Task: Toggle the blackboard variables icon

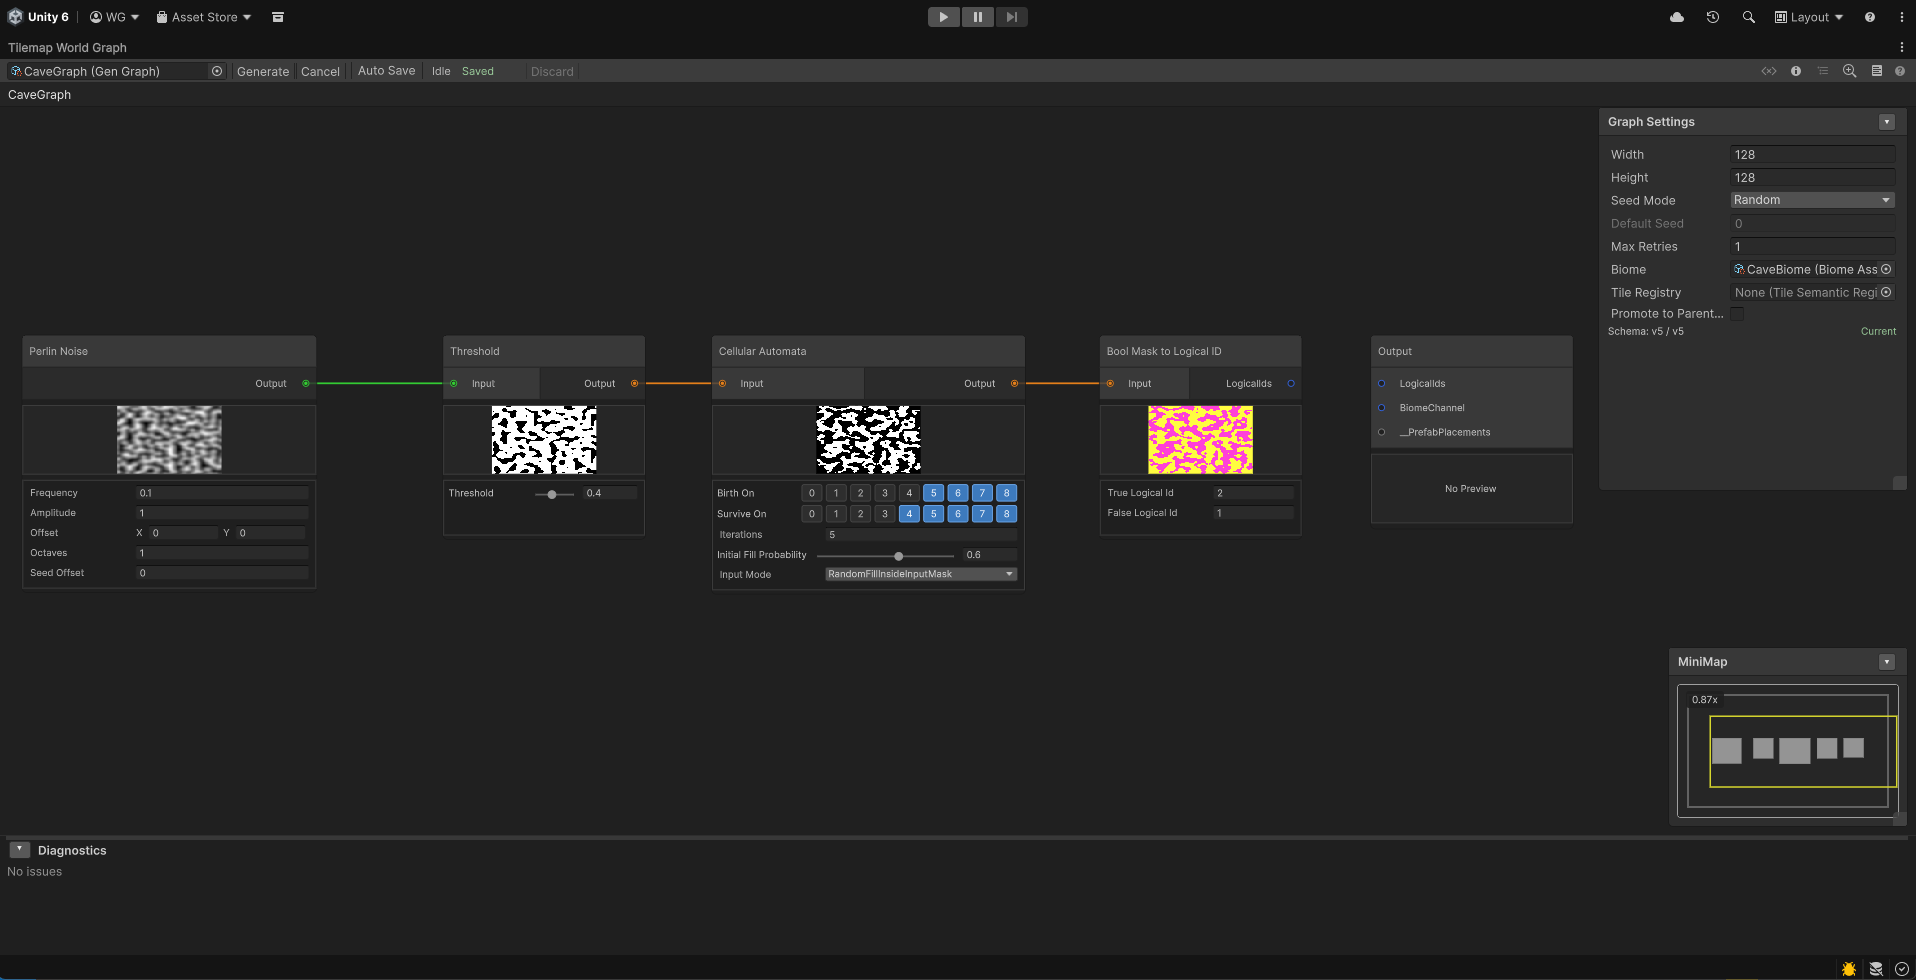Action: (x=1769, y=71)
